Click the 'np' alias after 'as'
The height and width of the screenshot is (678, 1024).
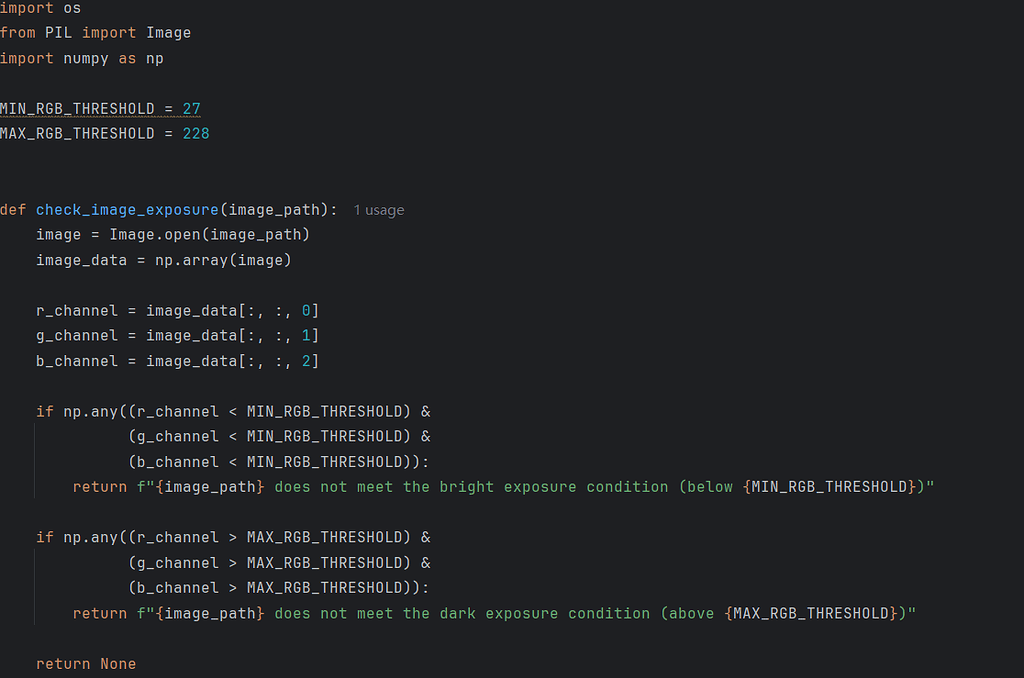point(155,58)
